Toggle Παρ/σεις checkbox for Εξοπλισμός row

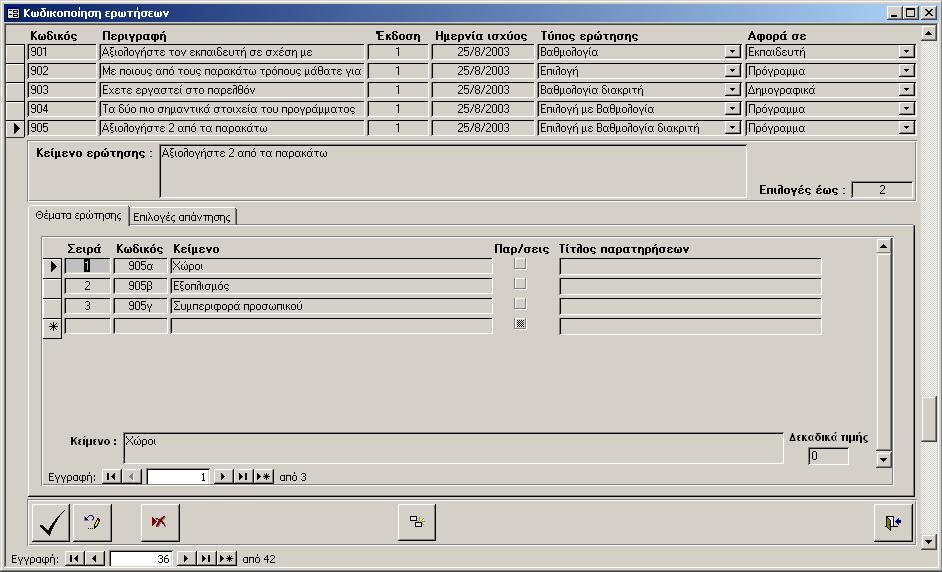coord(520,285)
